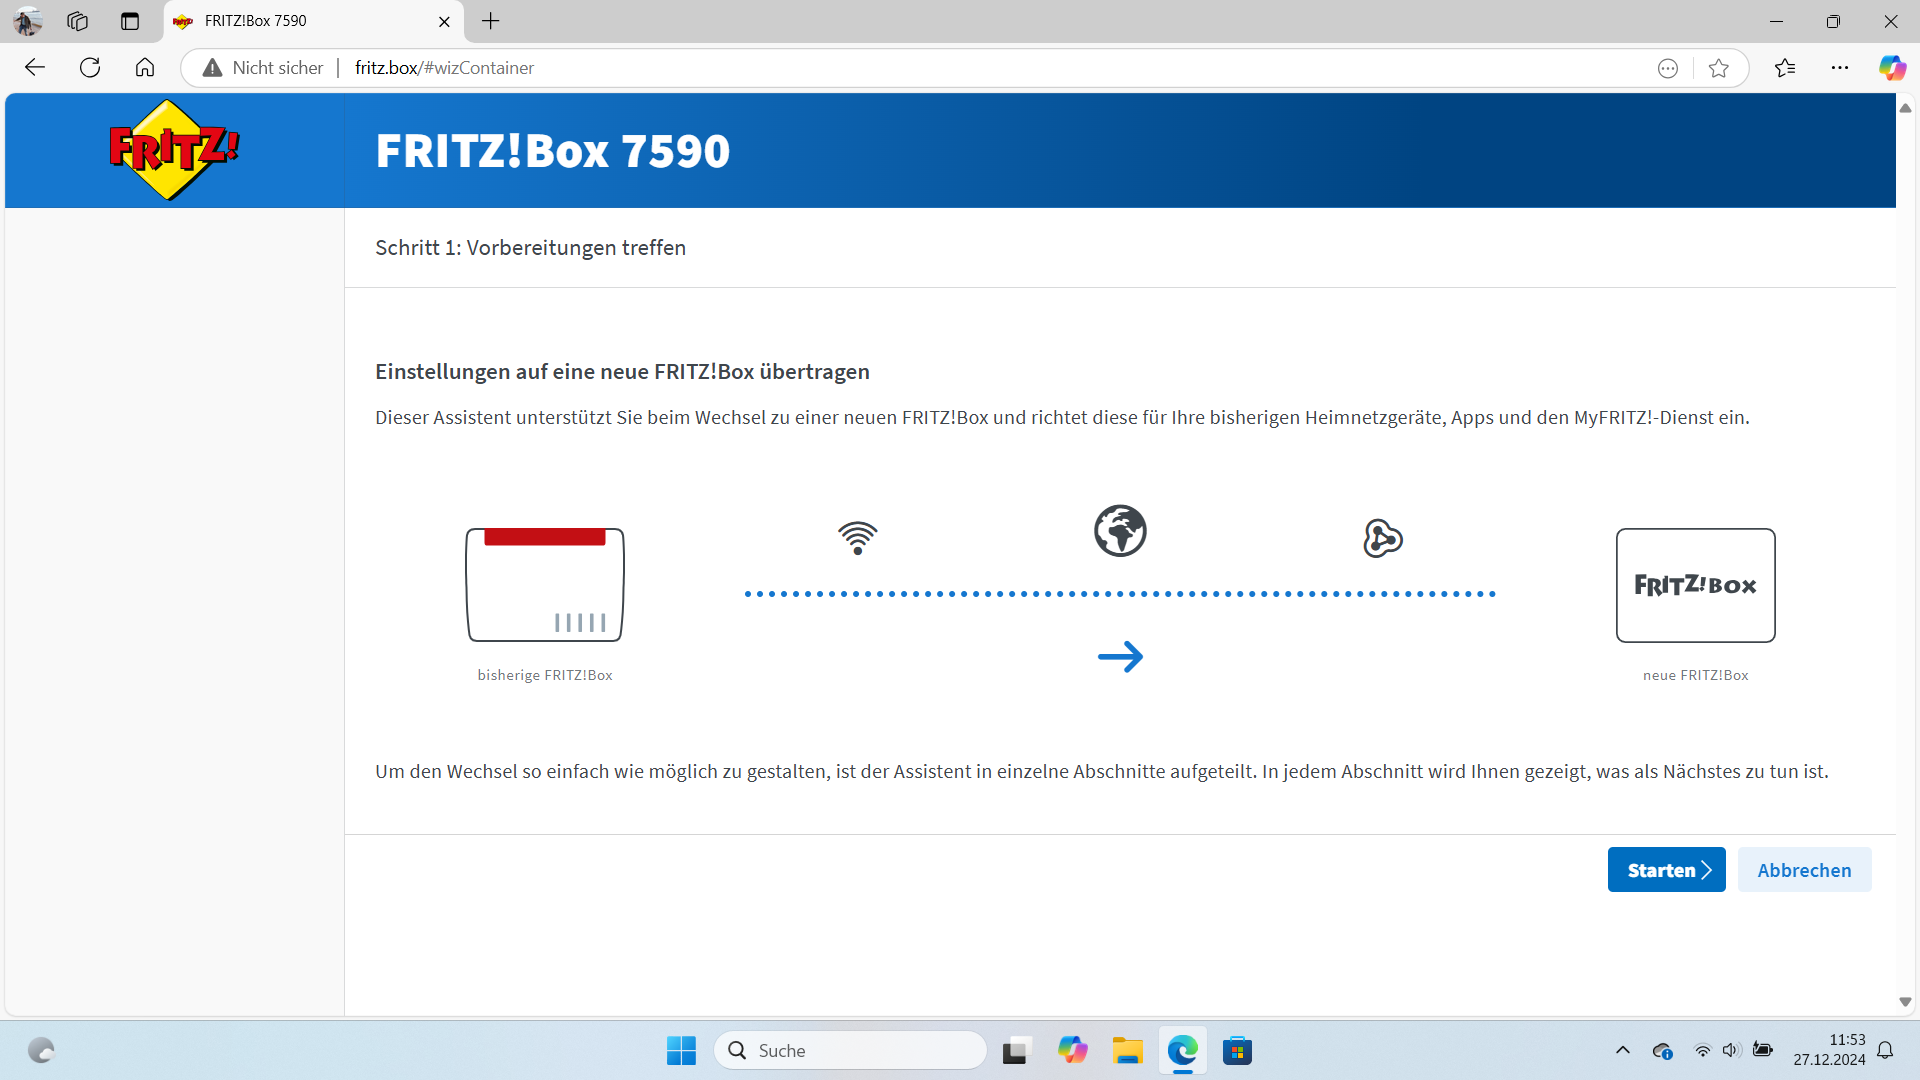Click the address bar showing fritz.box/#wizContainer
The height and width of the screenshot is (1080, 1920).
pos(900,68)
